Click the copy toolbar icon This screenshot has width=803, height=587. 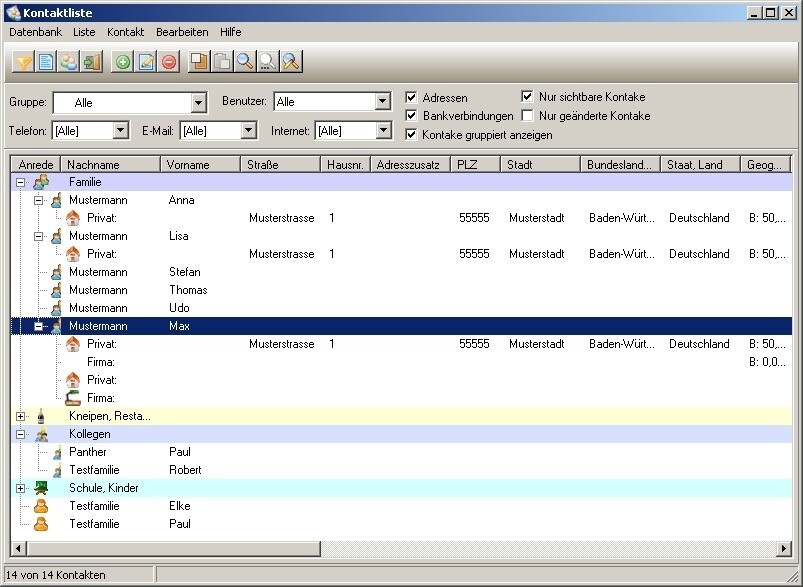pyautogui.click(x=199, y=62)
